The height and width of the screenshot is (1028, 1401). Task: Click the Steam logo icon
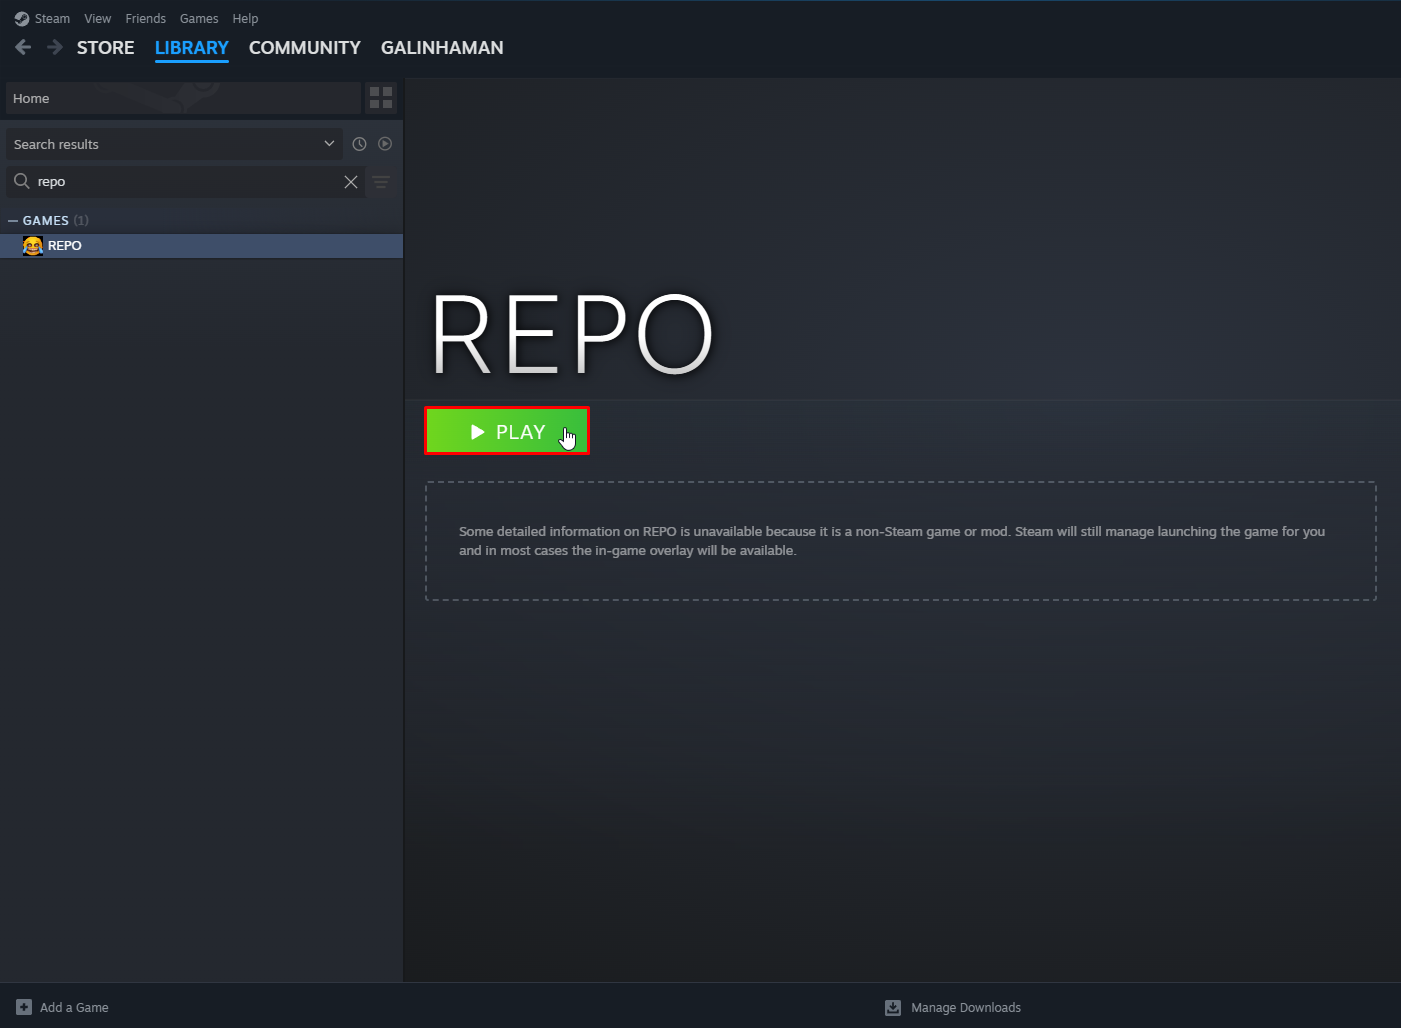(x=21, y=18)
